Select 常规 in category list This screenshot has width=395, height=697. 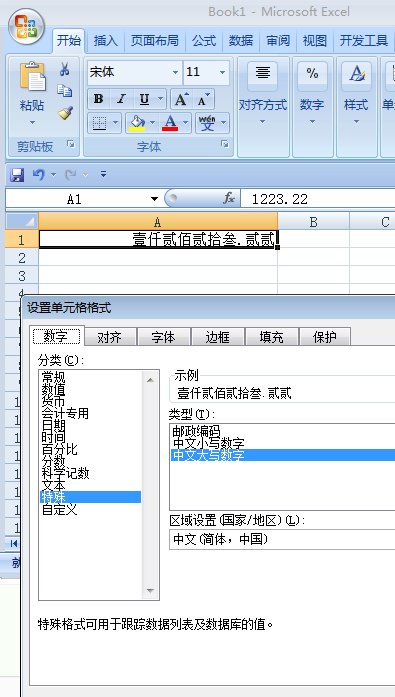[53, 377]
